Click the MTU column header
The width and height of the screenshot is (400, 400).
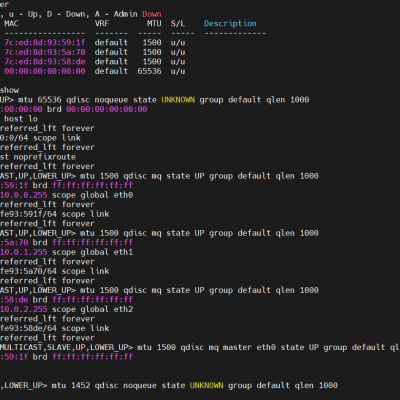pyautogui.click(x=154, y=24)
